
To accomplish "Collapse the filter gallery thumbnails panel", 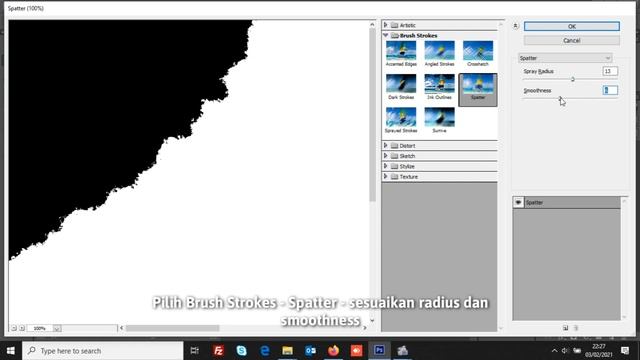I will tap(515, 26).
